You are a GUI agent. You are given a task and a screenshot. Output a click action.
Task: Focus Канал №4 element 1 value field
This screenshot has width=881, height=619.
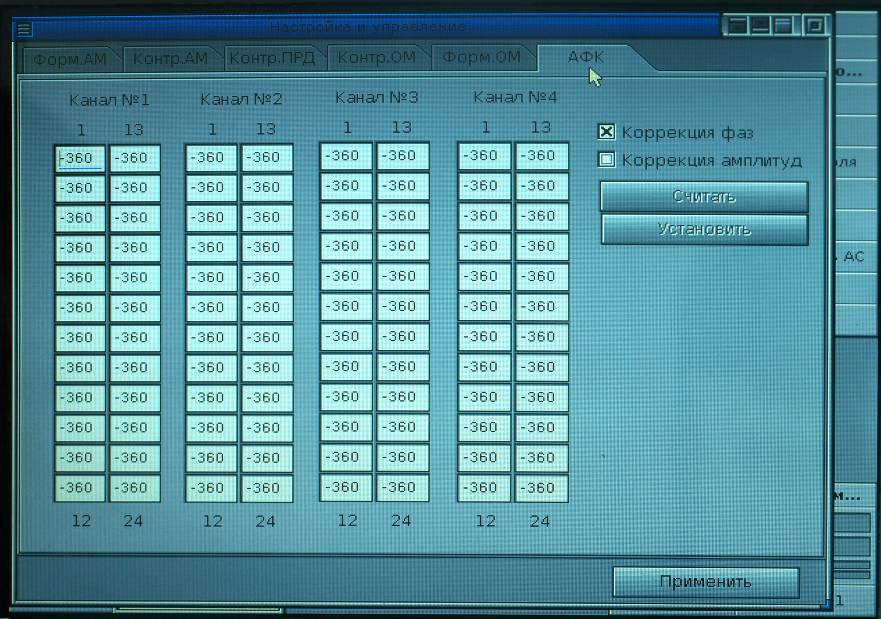click(x=484, y=156)
